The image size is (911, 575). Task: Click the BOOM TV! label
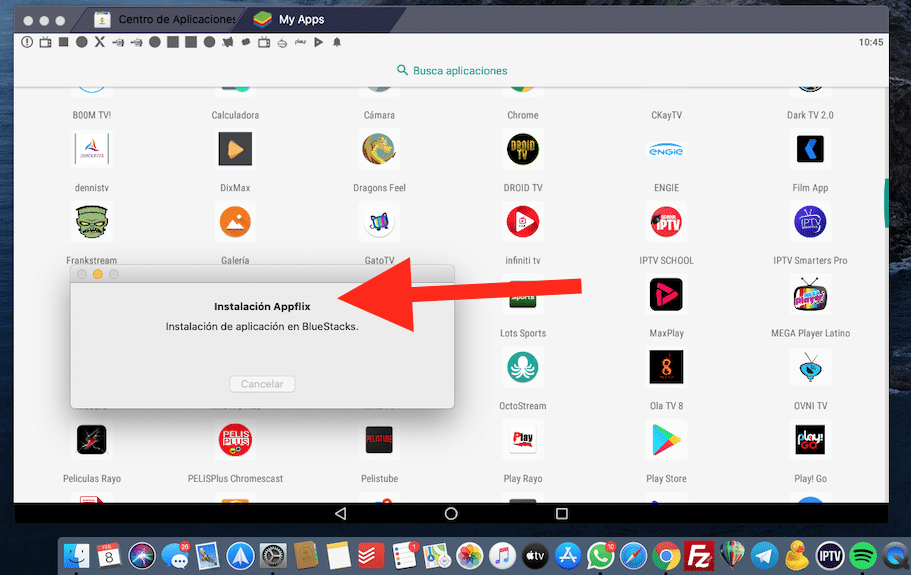pyautogui.click(x=92, y=115)
